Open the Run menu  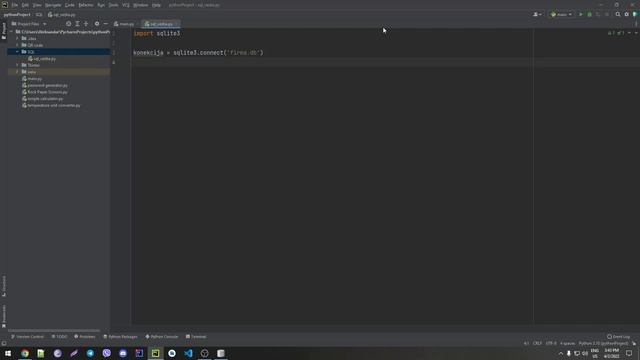101,5
